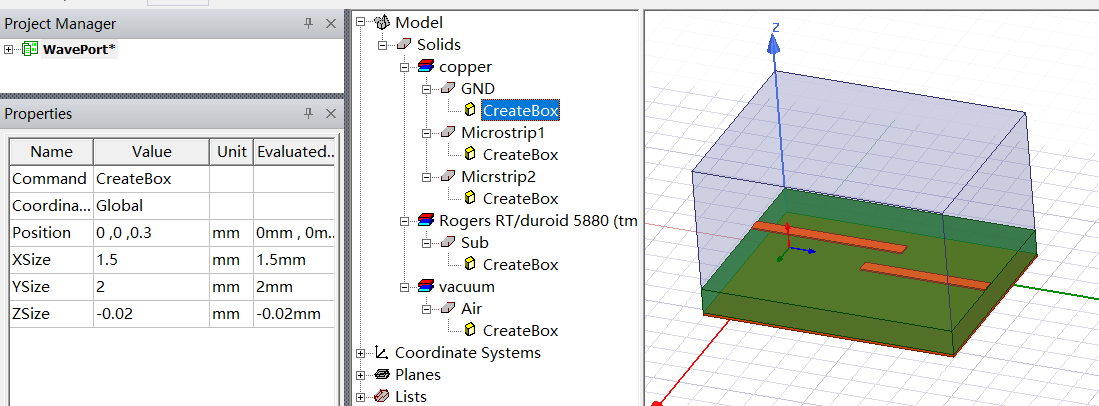This screenshot has width=1099, height=406.
Task: Edit the XSize value 1.5
Action: pyautogui.click(x=151, y=260)
